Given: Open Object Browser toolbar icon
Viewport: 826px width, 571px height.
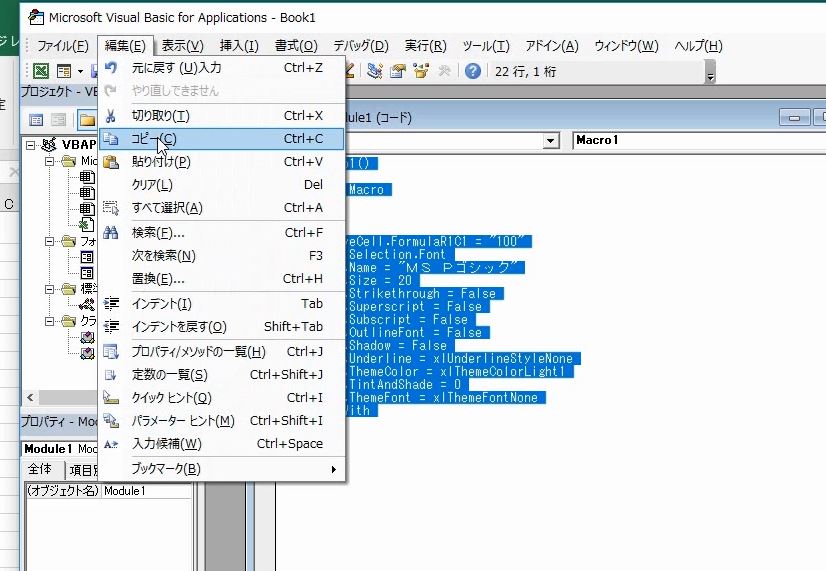Looking at the screenshot, I should point(421,71).
